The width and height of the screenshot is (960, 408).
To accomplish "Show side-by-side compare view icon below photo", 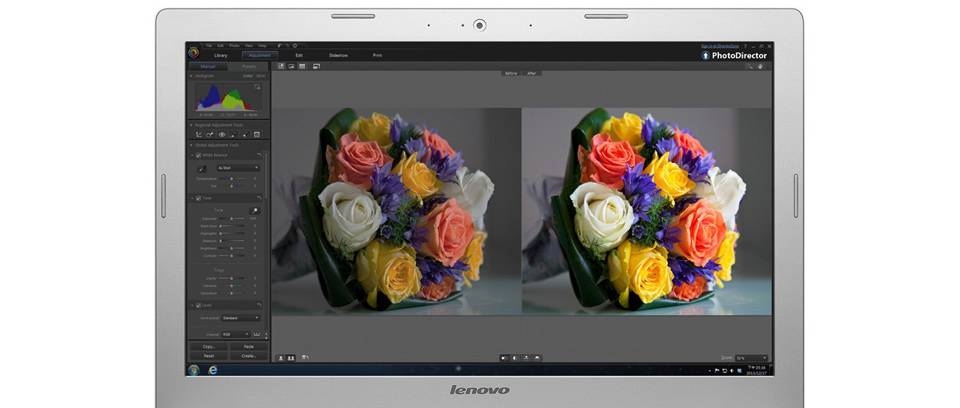I will pyautogui.click(x=292, y=356).
